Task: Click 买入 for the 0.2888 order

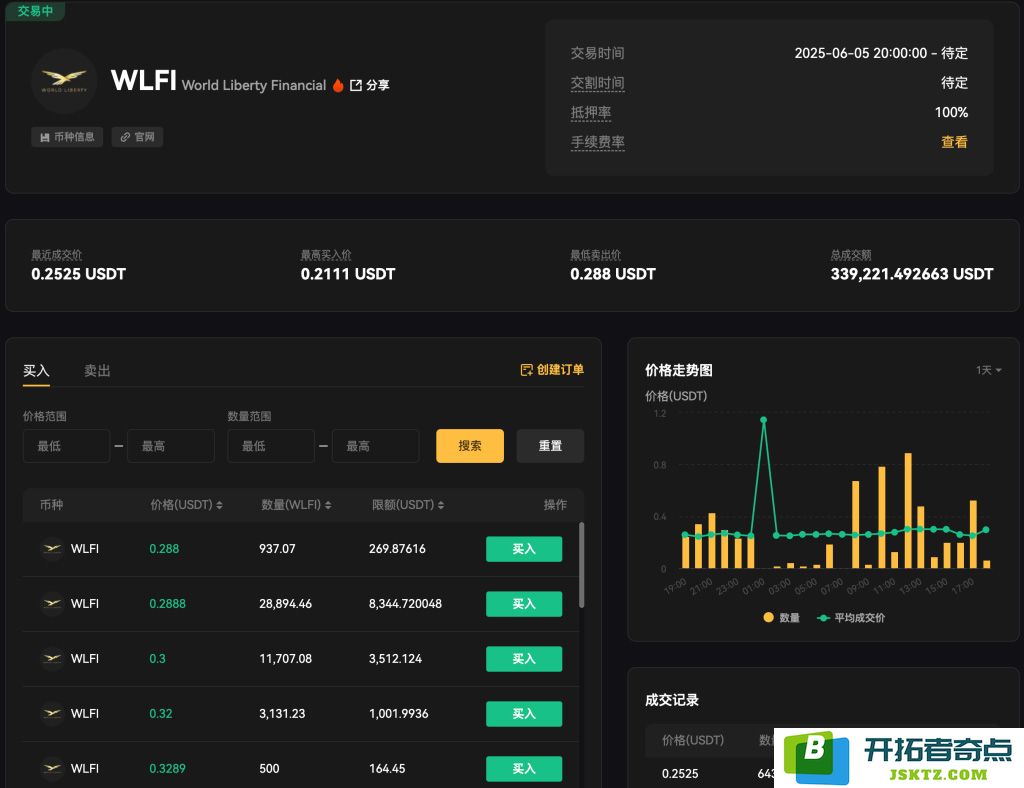Action: coord(524,604)
